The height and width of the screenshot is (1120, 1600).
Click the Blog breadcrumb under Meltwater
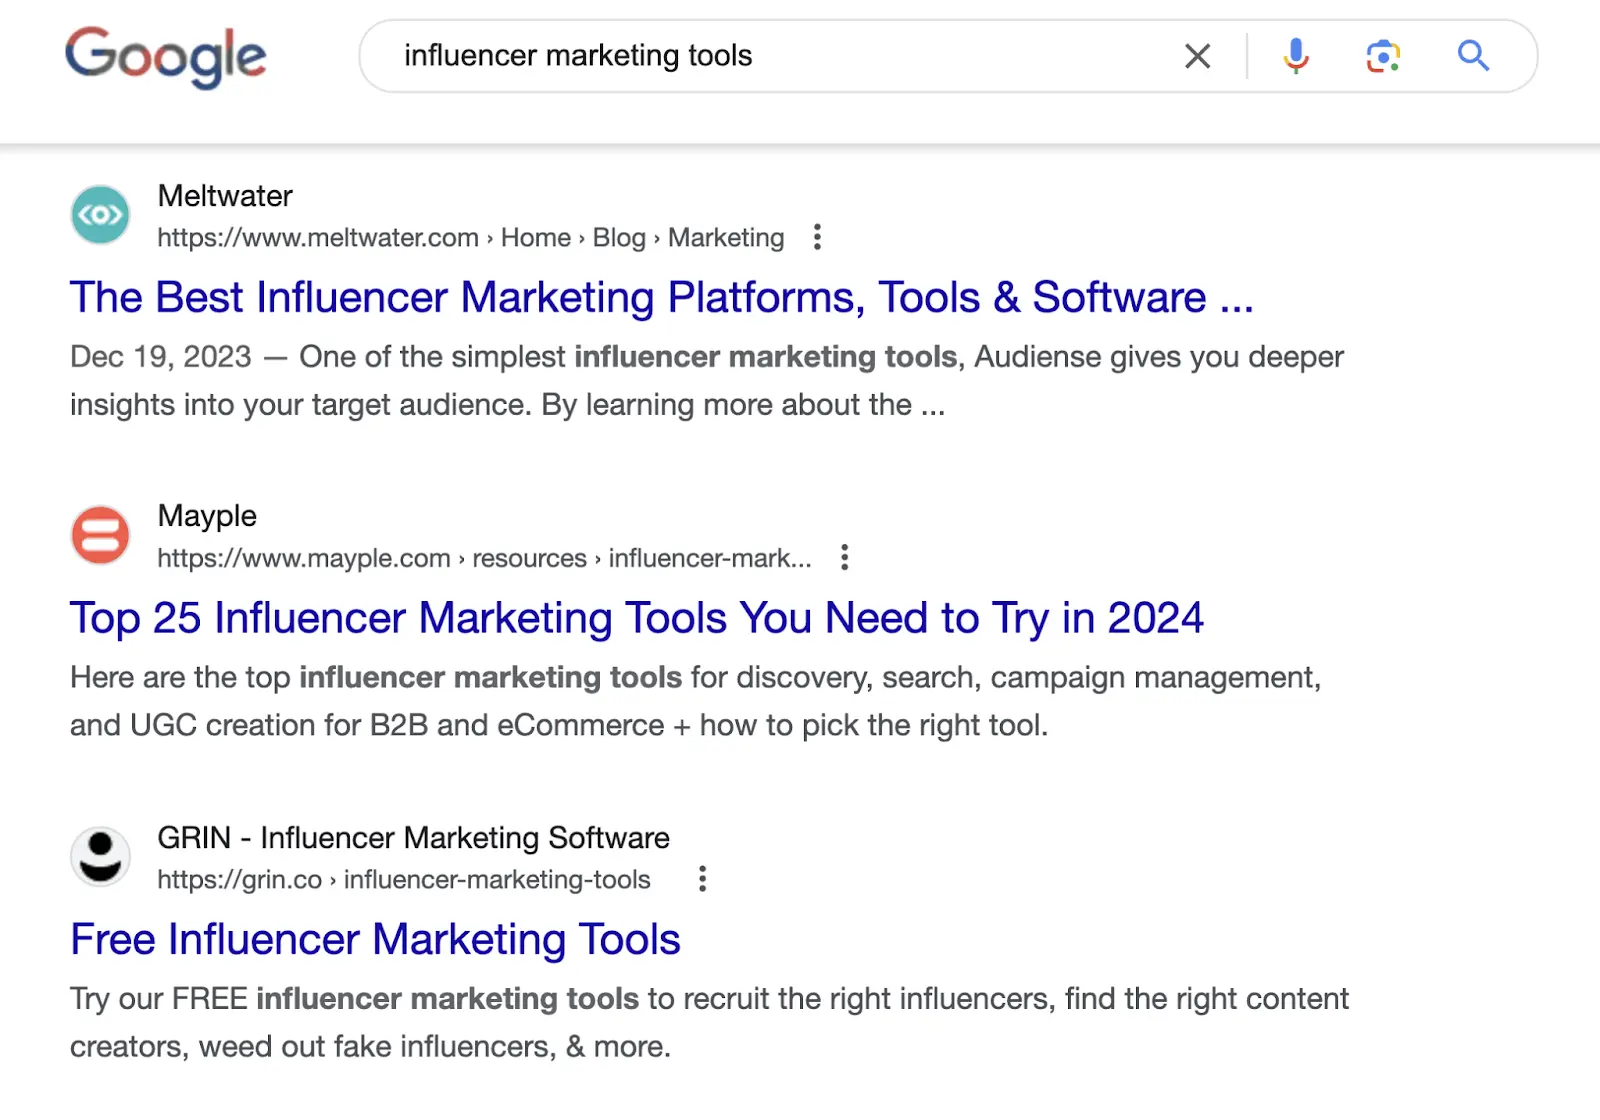[x=619, y=238]
